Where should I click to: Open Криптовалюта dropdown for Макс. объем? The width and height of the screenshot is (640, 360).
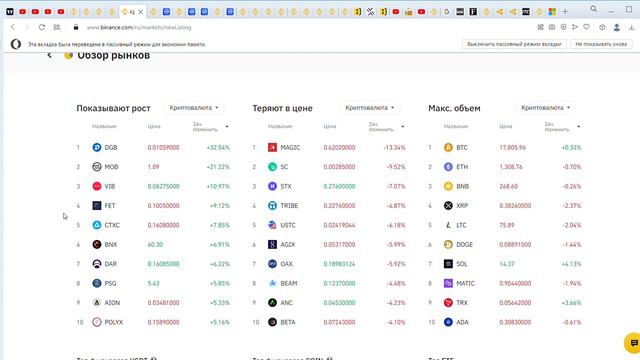(x=546, y=108)
